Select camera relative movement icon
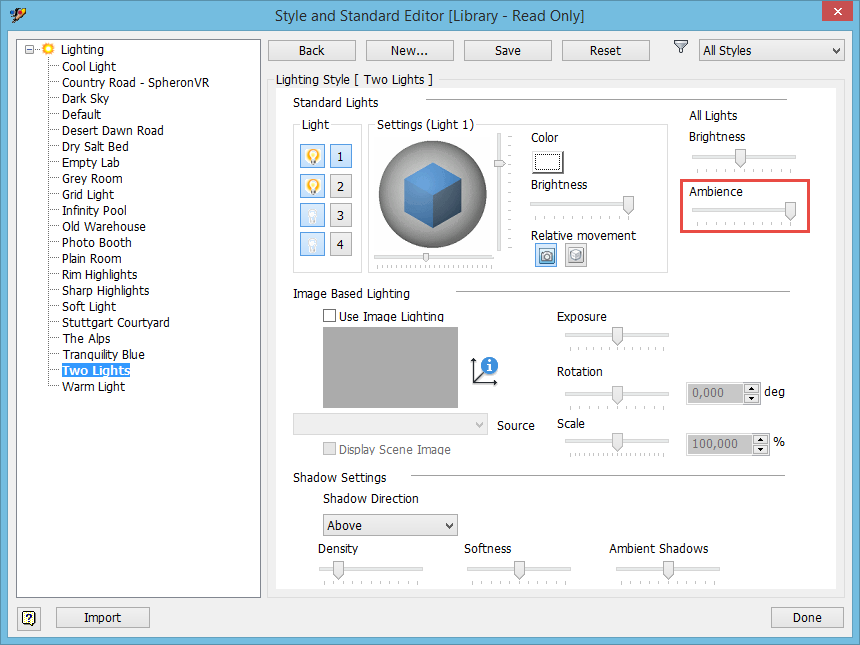 click(546, 256)
